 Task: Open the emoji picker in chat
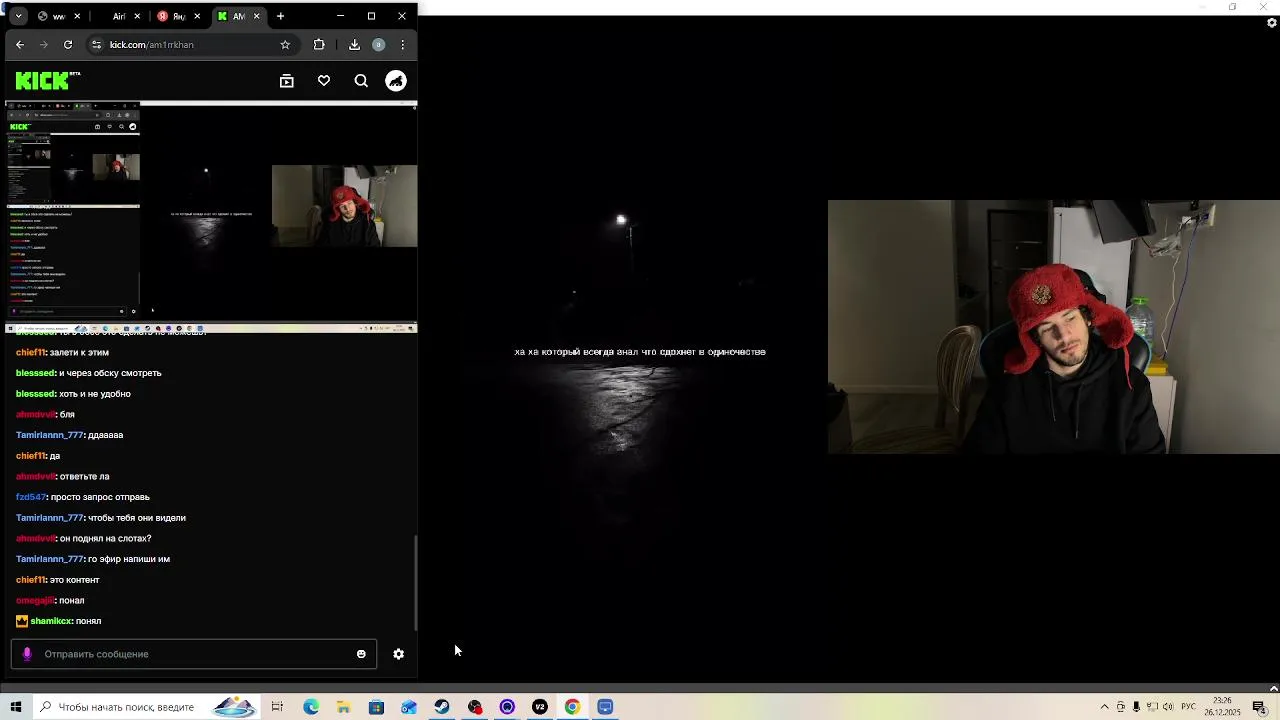coord(361,654)
